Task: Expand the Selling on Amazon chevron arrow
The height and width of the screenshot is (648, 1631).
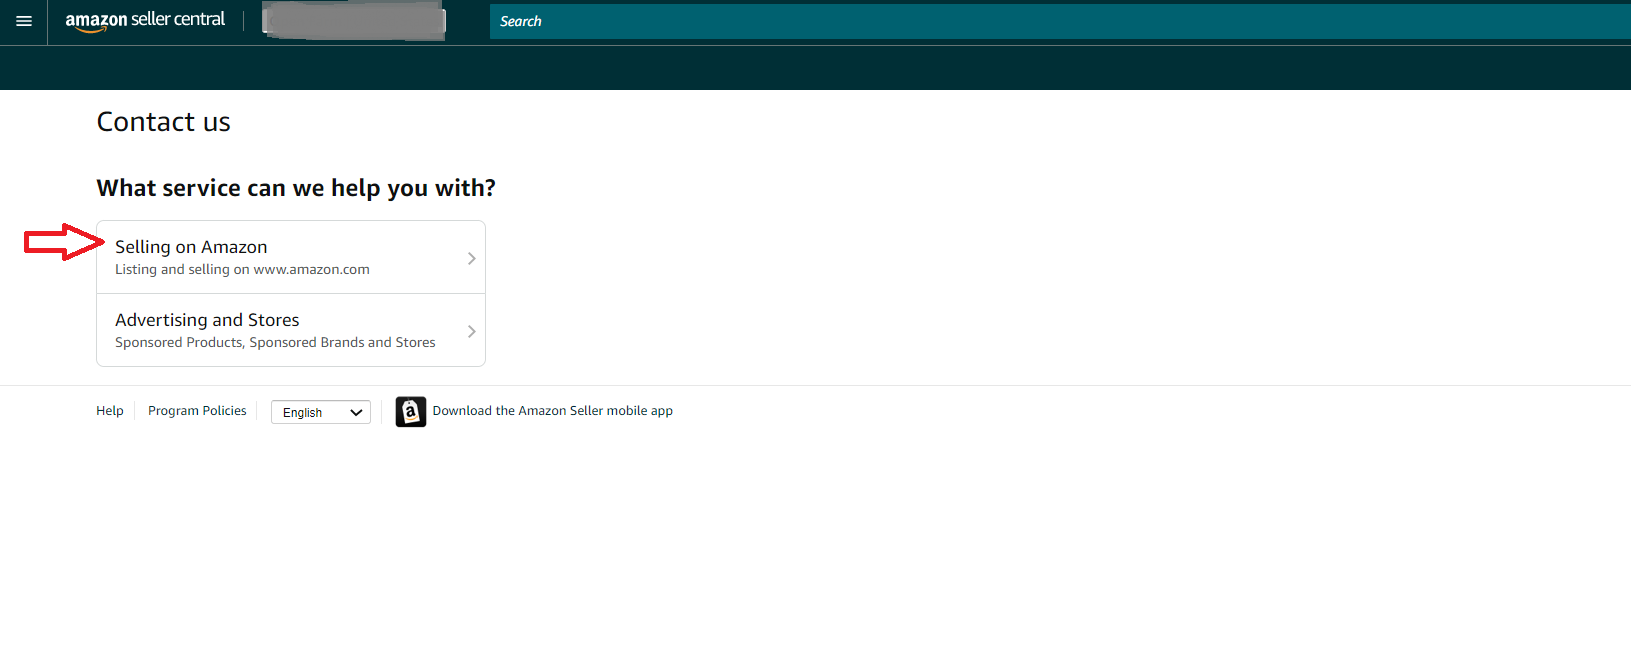Action: 472,258
